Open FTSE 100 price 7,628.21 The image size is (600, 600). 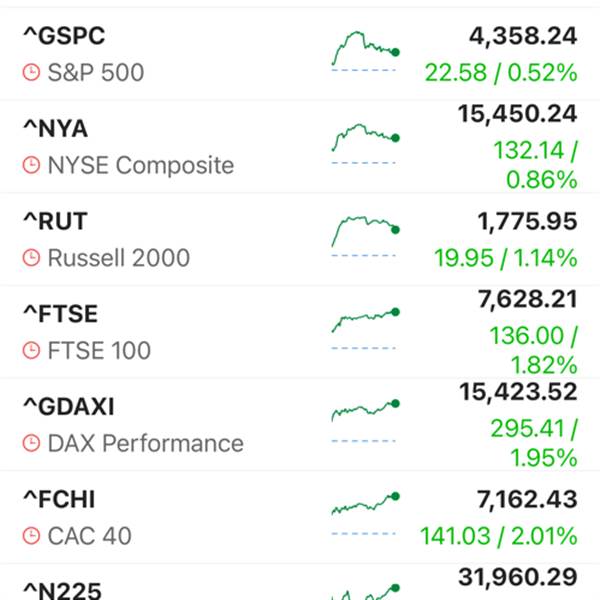(x=528, y=299)
